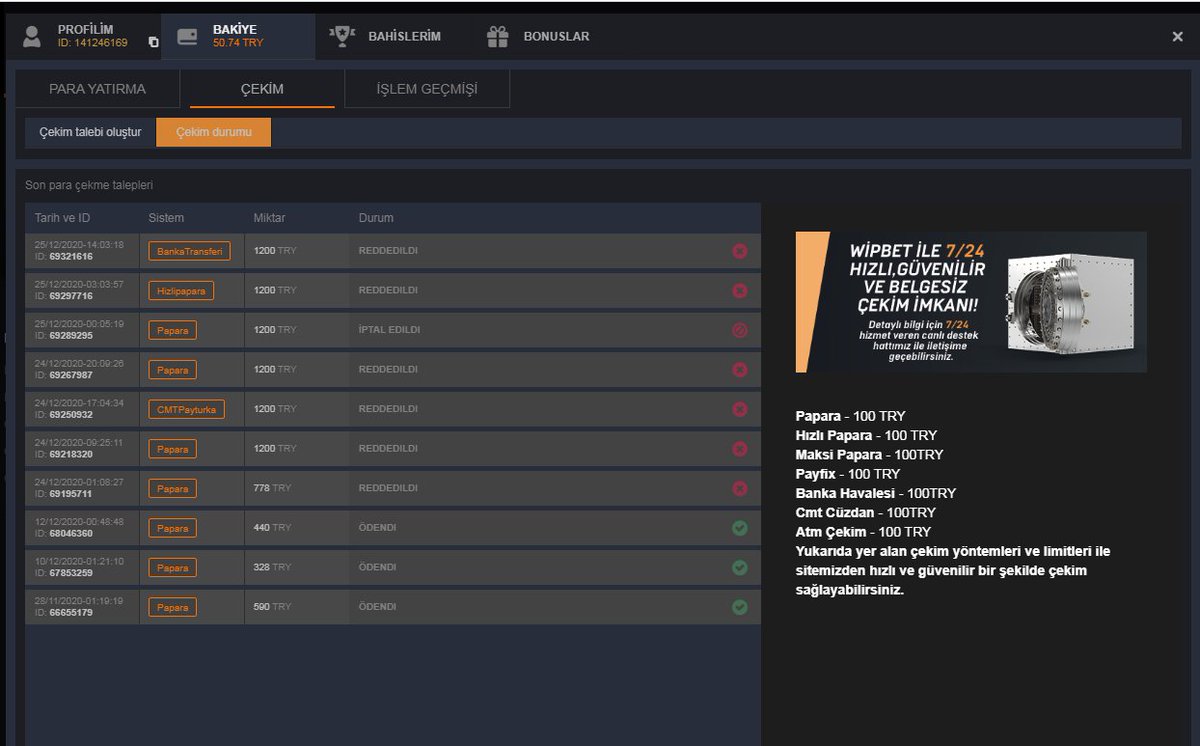This screenshot has height=746, width=1200.
Task: Click rejected icon for request 69250932
Action: point(740,409)
